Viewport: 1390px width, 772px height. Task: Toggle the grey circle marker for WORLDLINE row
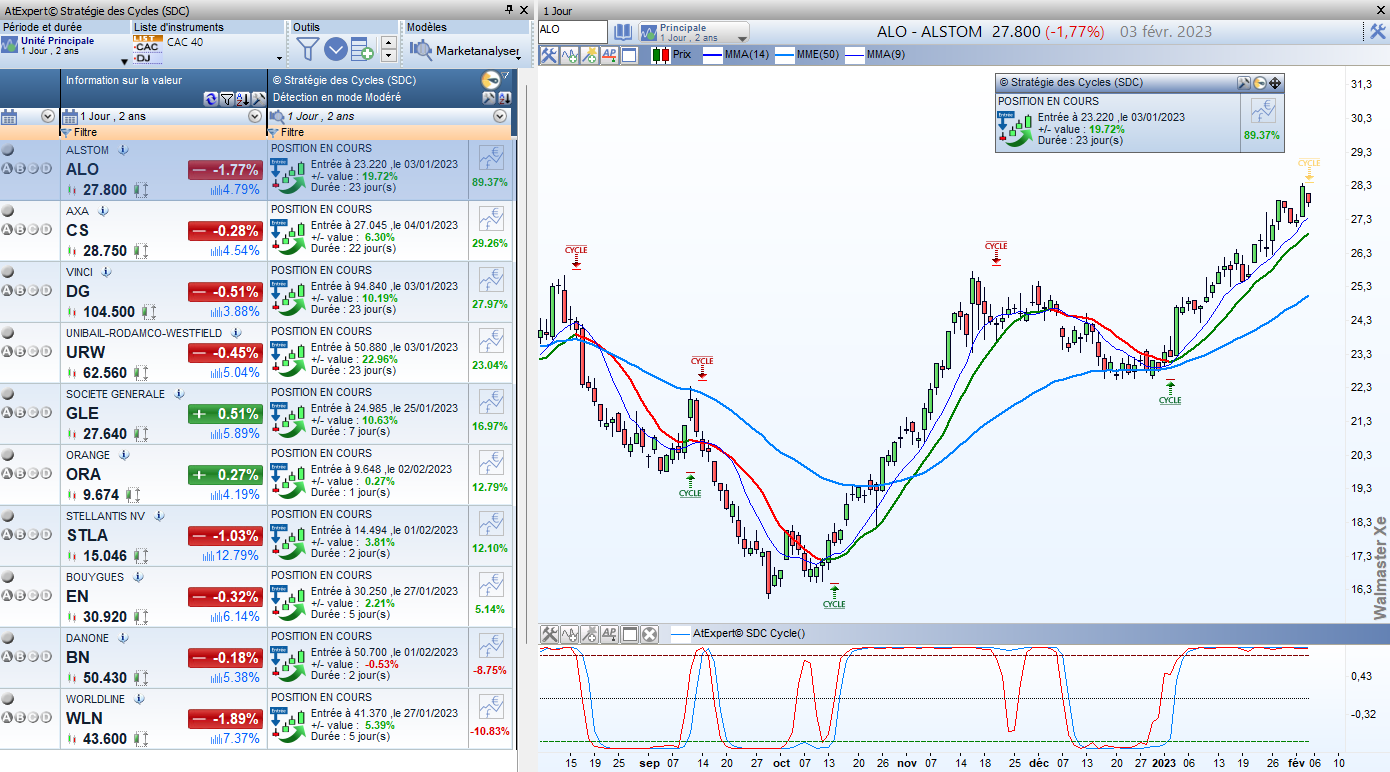[x=8, y=699]
